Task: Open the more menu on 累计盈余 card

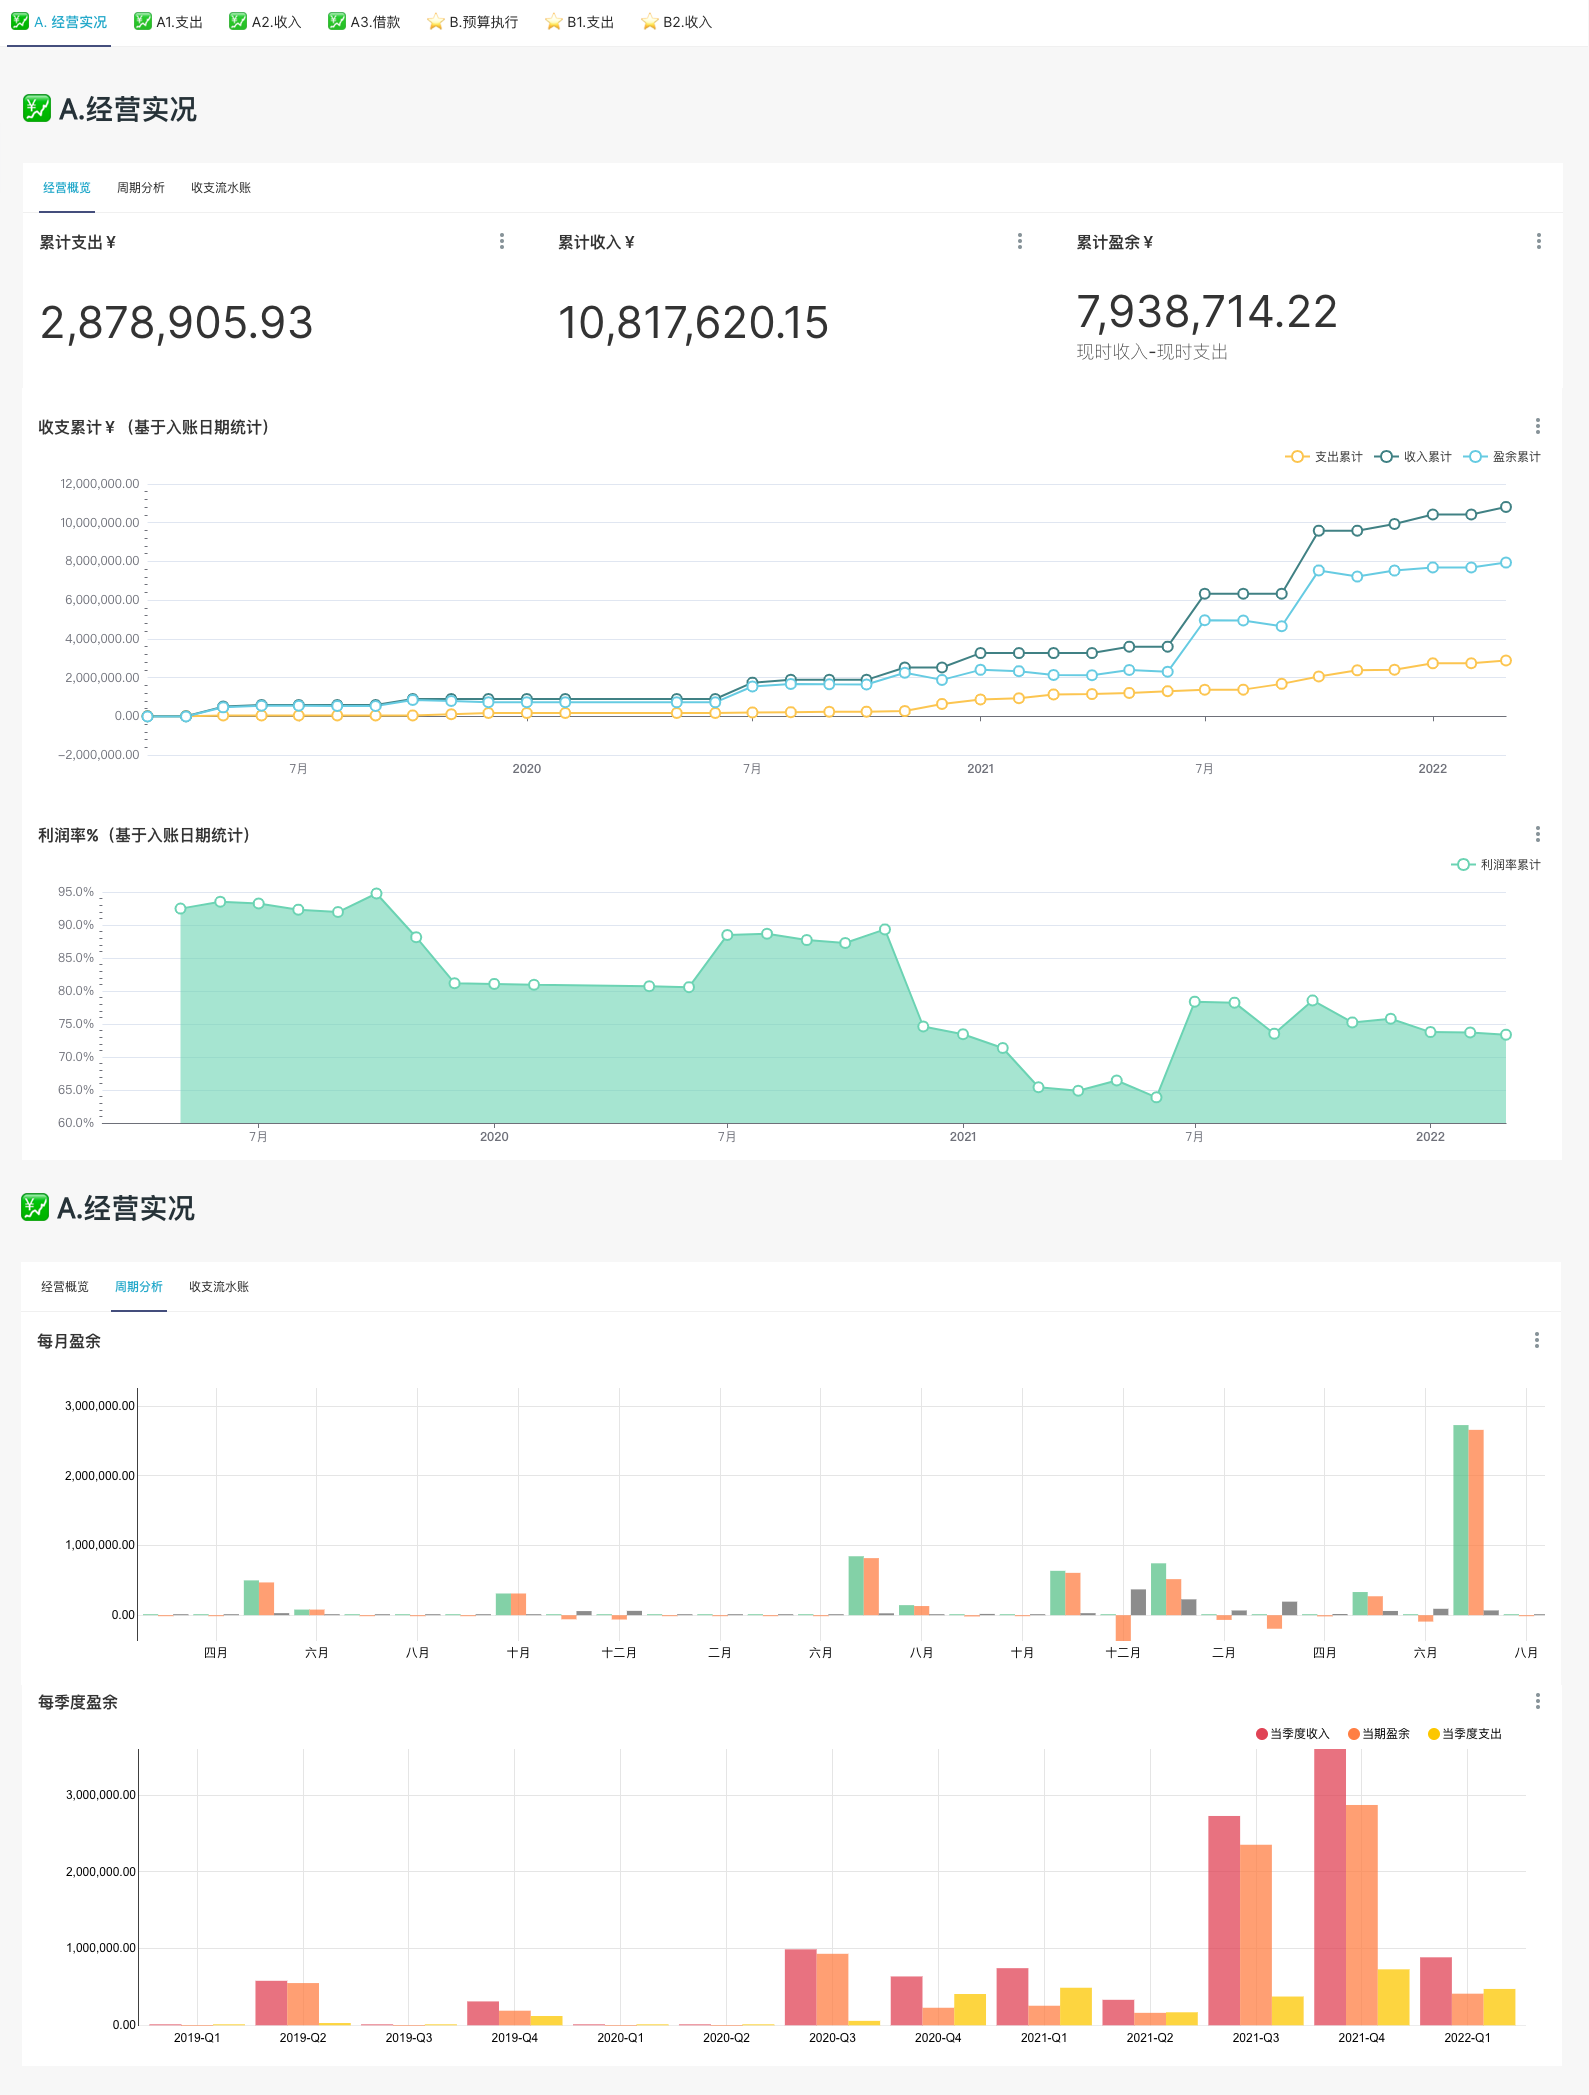Action: pos(1539,241)
